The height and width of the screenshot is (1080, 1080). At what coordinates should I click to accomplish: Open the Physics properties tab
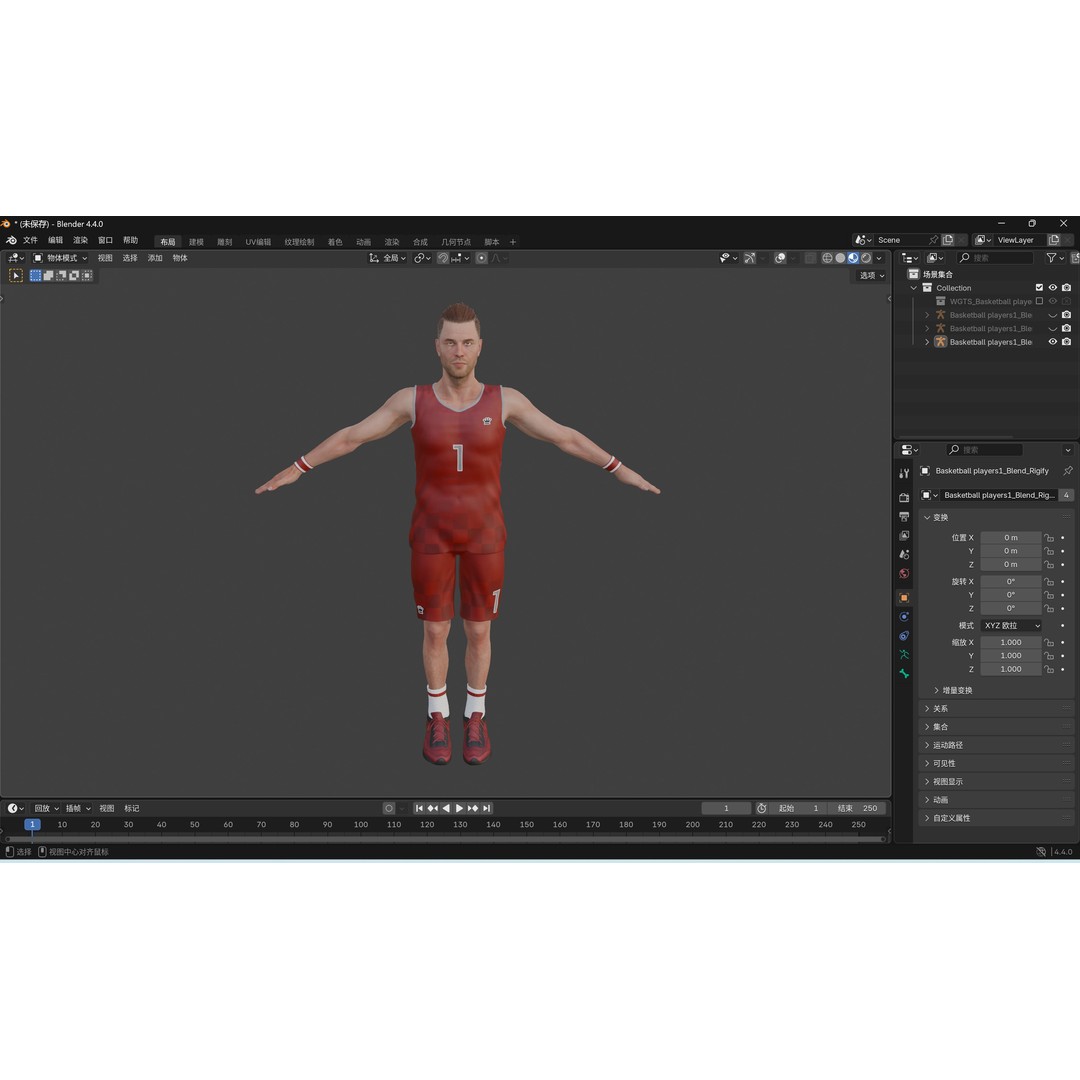coord(904,616)
